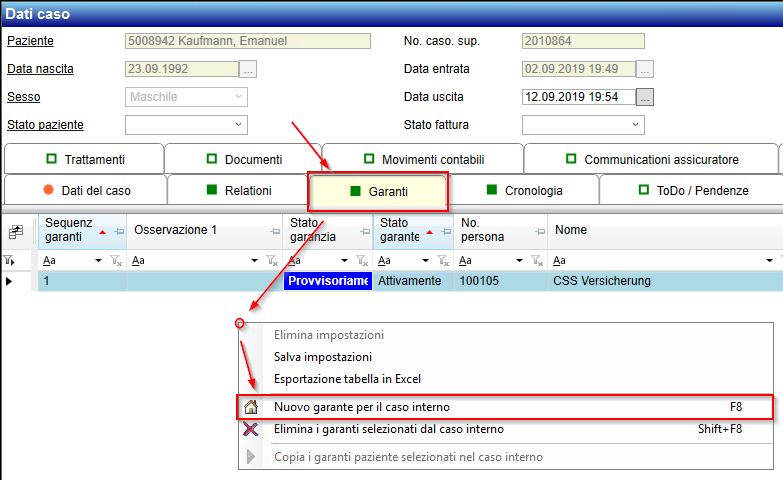Screen dimensions: 783x480
Task: Click the Sesso label link
Action: 23,96
